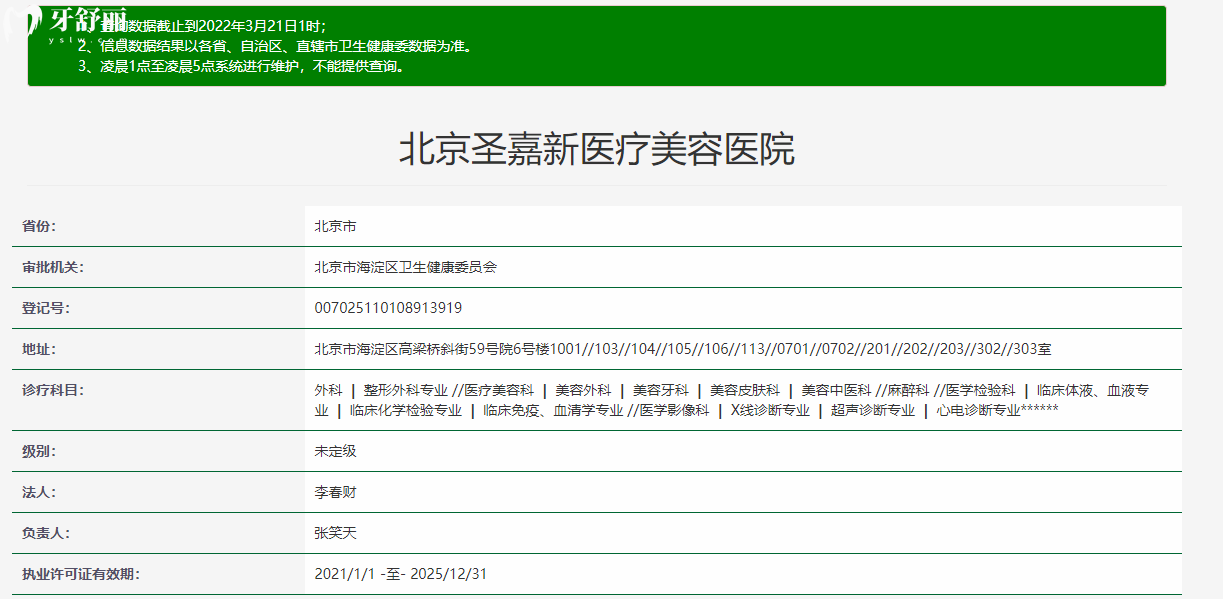
Task: Click 美容牙科 in the departments list
Action: tap(661, 390)
